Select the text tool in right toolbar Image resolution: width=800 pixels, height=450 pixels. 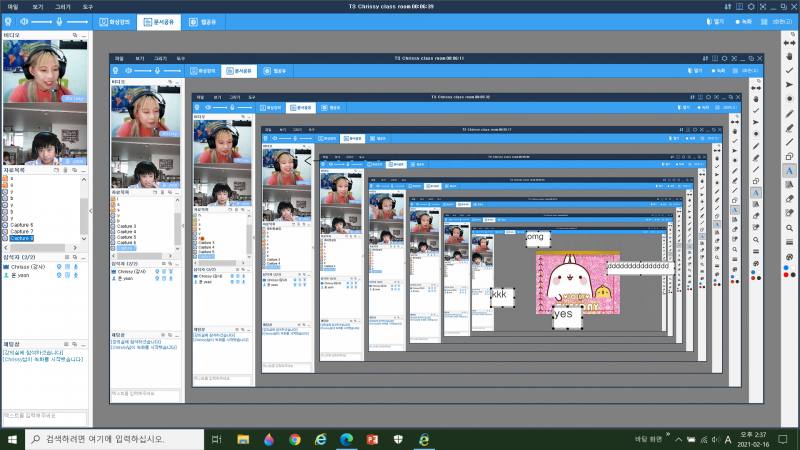tap(788, 171)
